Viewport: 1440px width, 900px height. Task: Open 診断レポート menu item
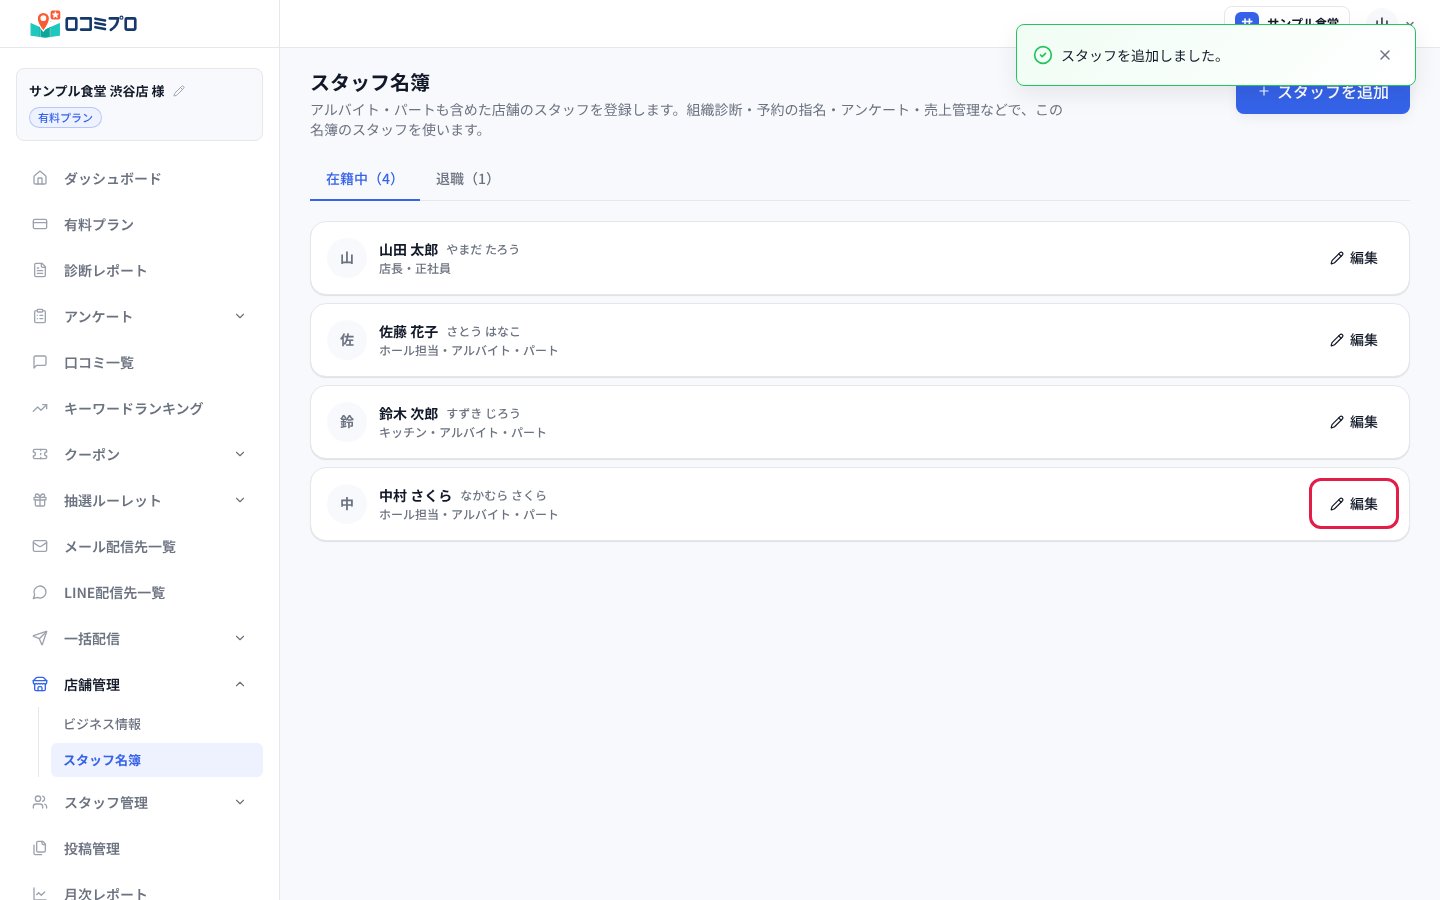coord(140,270)
